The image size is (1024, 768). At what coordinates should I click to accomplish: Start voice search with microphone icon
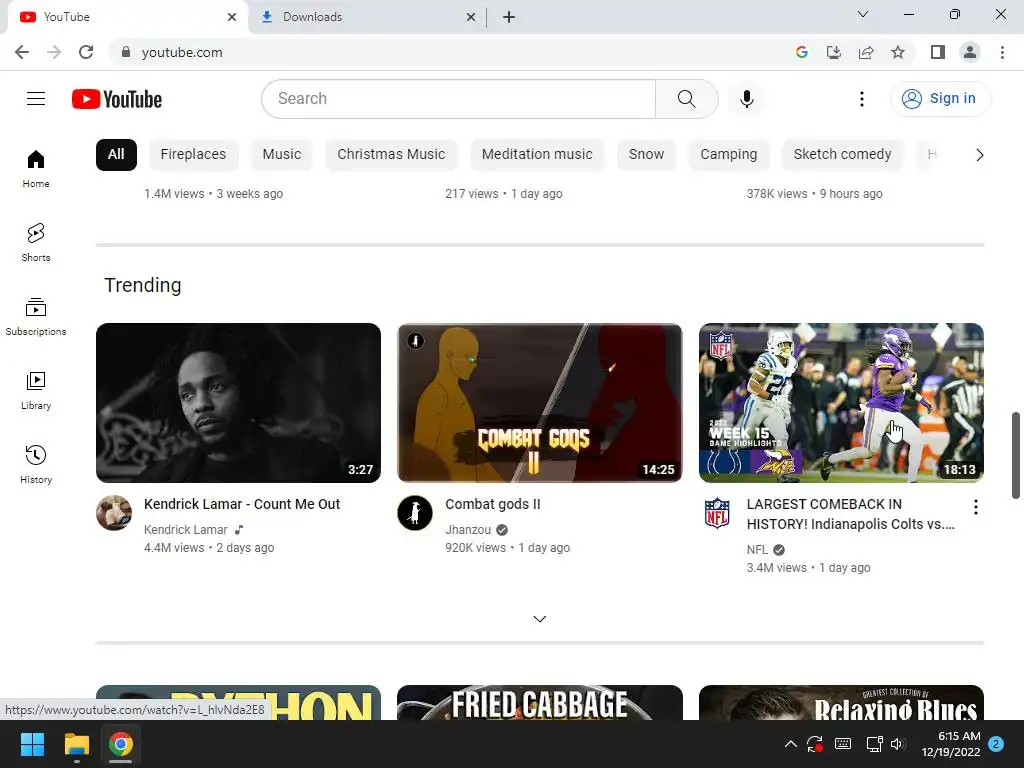coord(746,99)
